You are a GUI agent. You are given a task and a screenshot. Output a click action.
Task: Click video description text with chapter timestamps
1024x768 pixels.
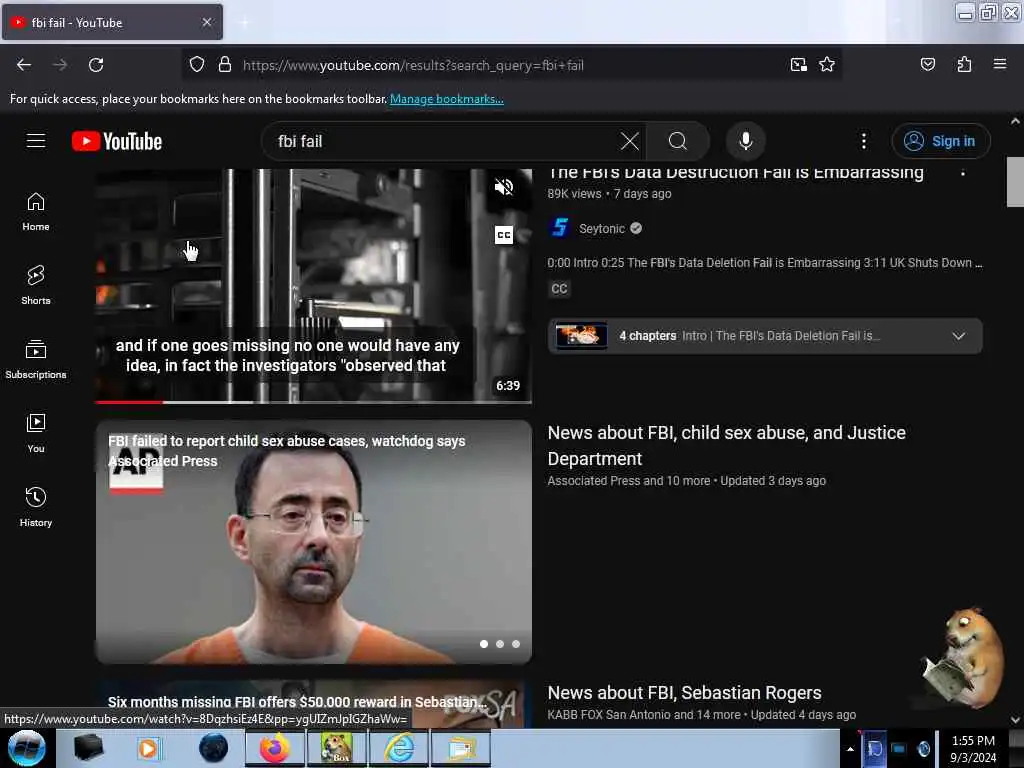click(x=765, y=263)
